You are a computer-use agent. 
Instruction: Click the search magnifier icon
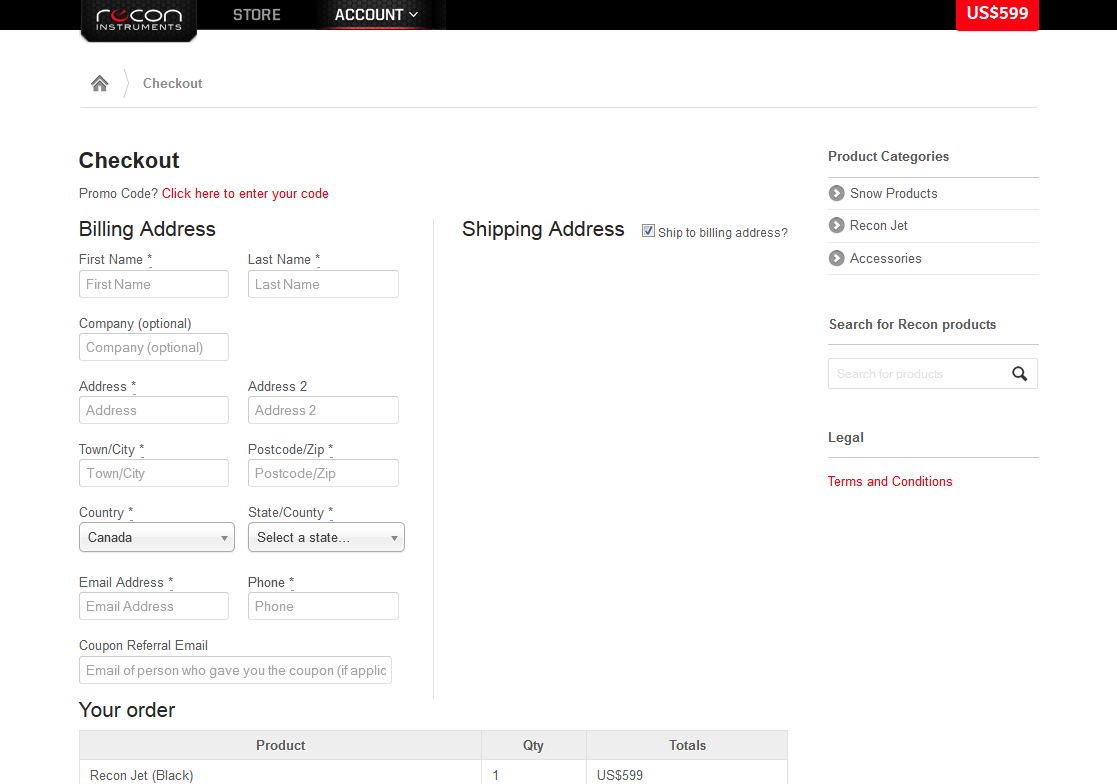(x=1019, y=373)
